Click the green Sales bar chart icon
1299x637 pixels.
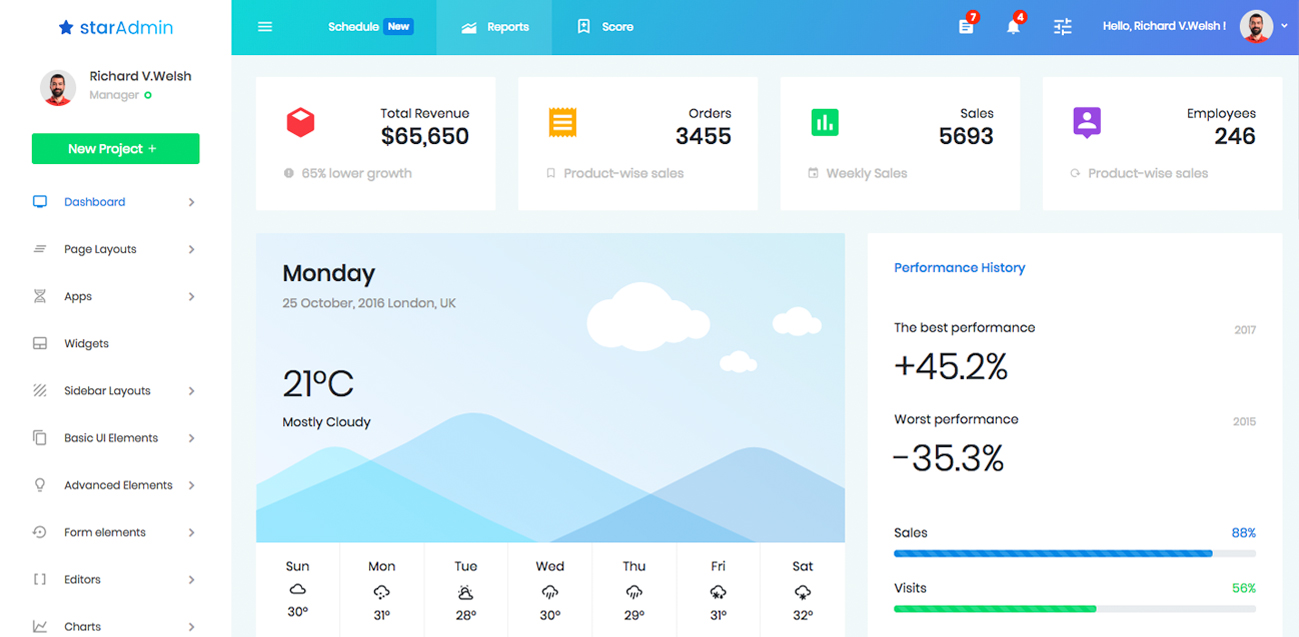pos(825,123)
